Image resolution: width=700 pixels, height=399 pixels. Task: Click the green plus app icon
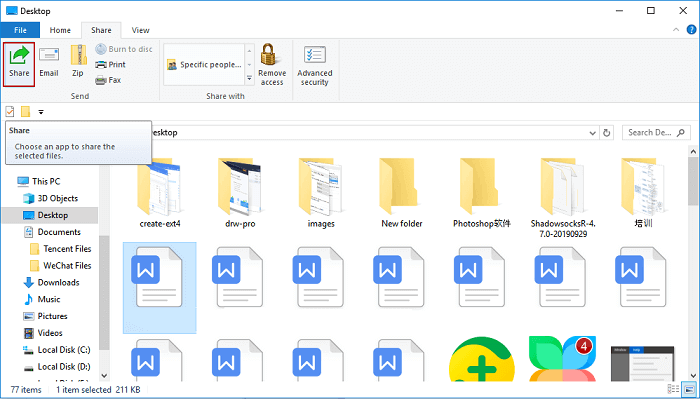(482, 359)
